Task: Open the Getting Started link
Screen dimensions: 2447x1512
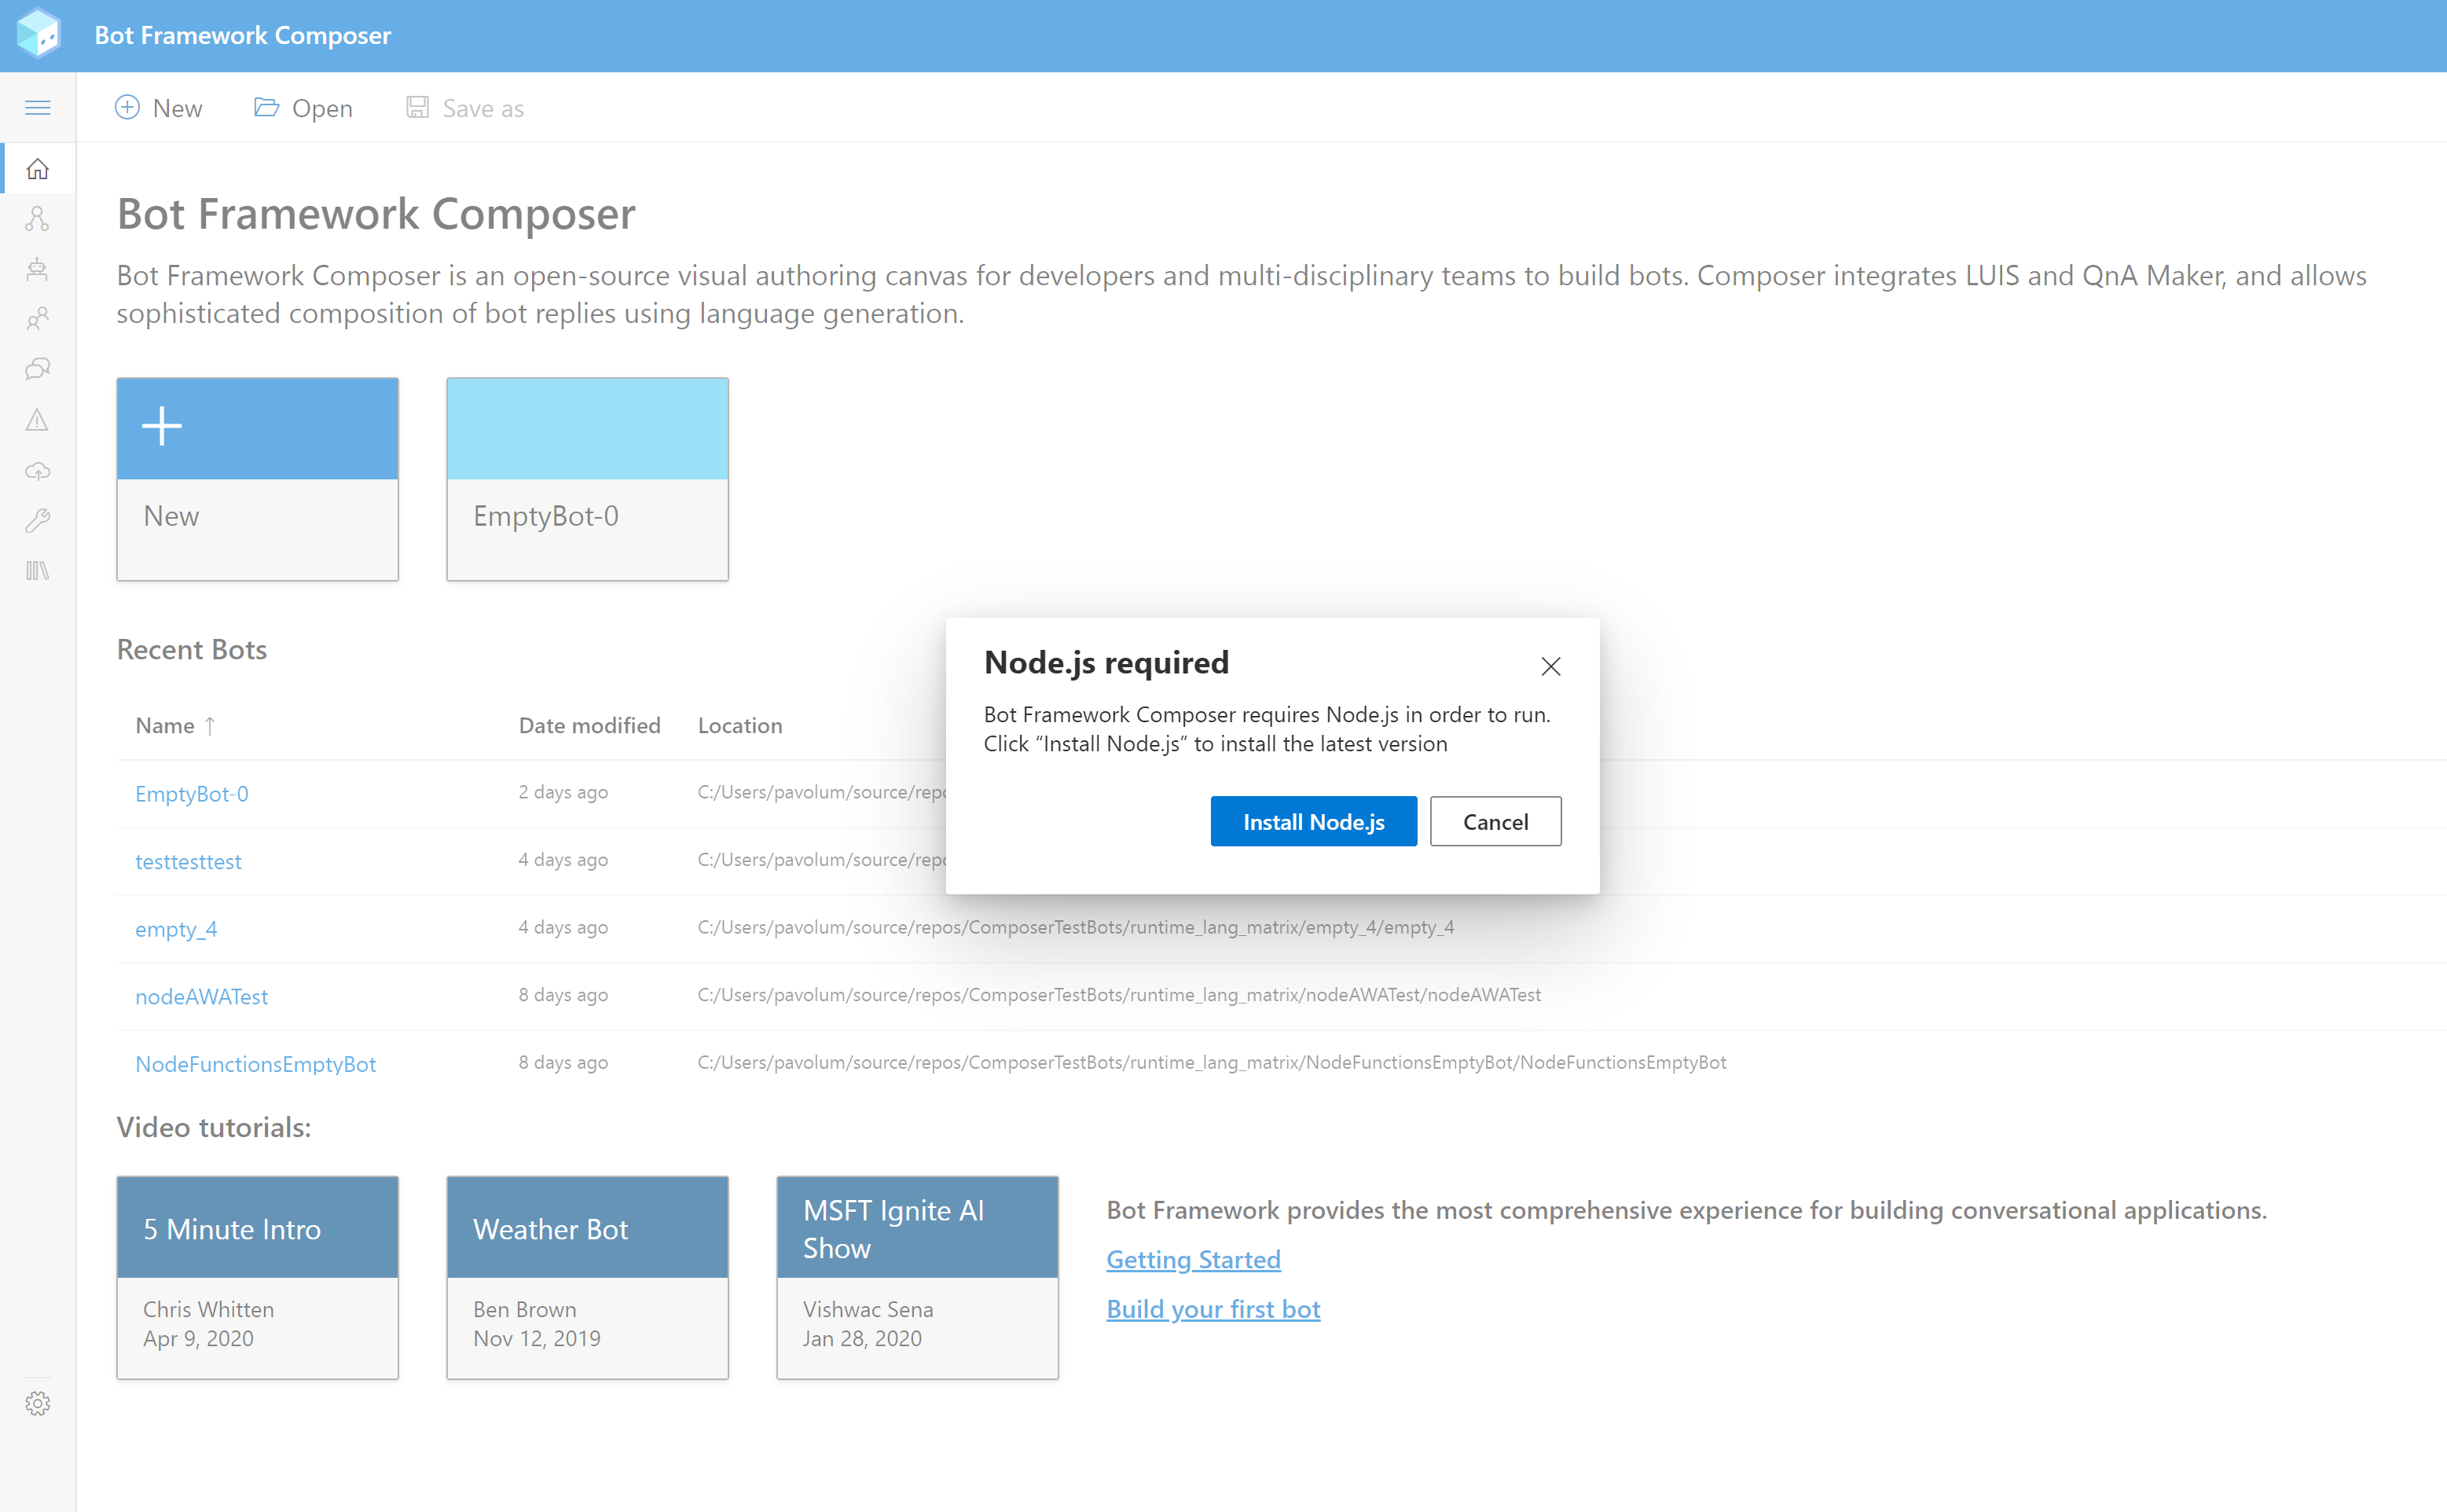Action: pos(1192,1259)
